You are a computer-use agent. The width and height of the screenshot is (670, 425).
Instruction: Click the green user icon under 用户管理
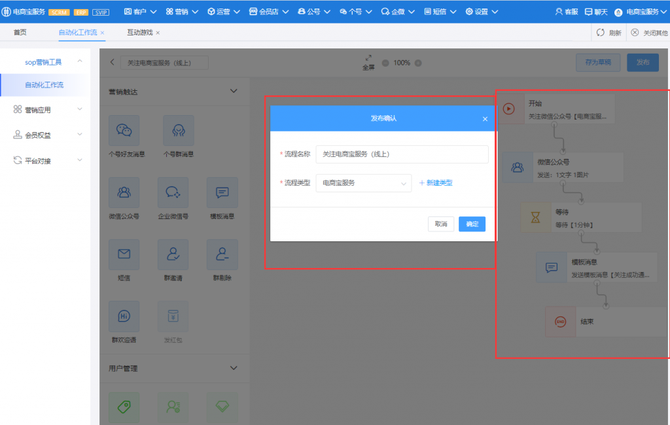pyautogui.click(x=173, y=407)
